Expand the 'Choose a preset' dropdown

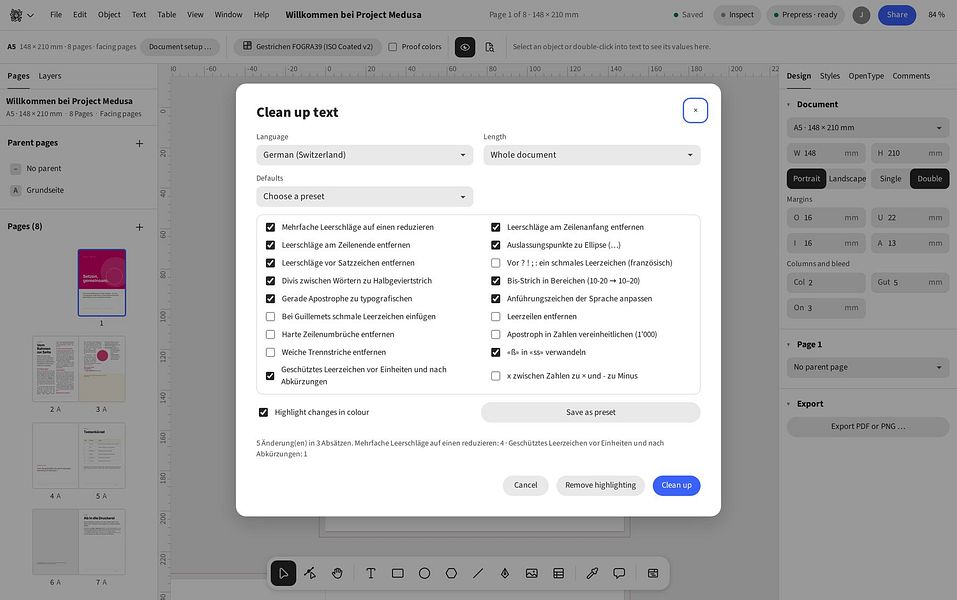pyautogui.click(x=364, y=197)
